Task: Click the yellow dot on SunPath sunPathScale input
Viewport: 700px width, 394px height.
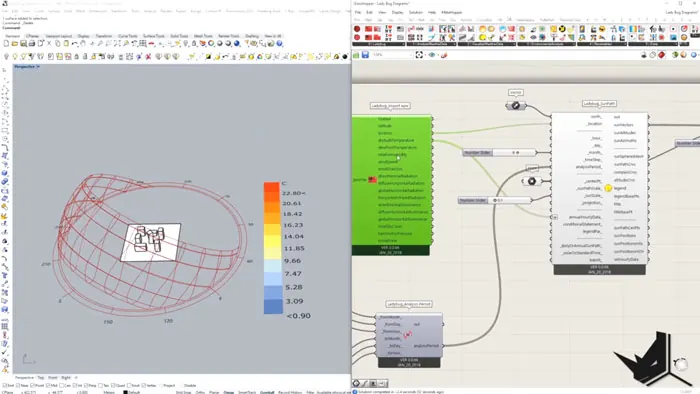Action: [x=608, y=188]
